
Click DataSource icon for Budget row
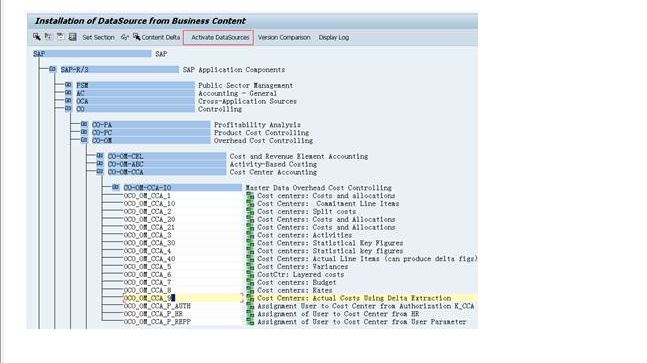tap(250, 282)
